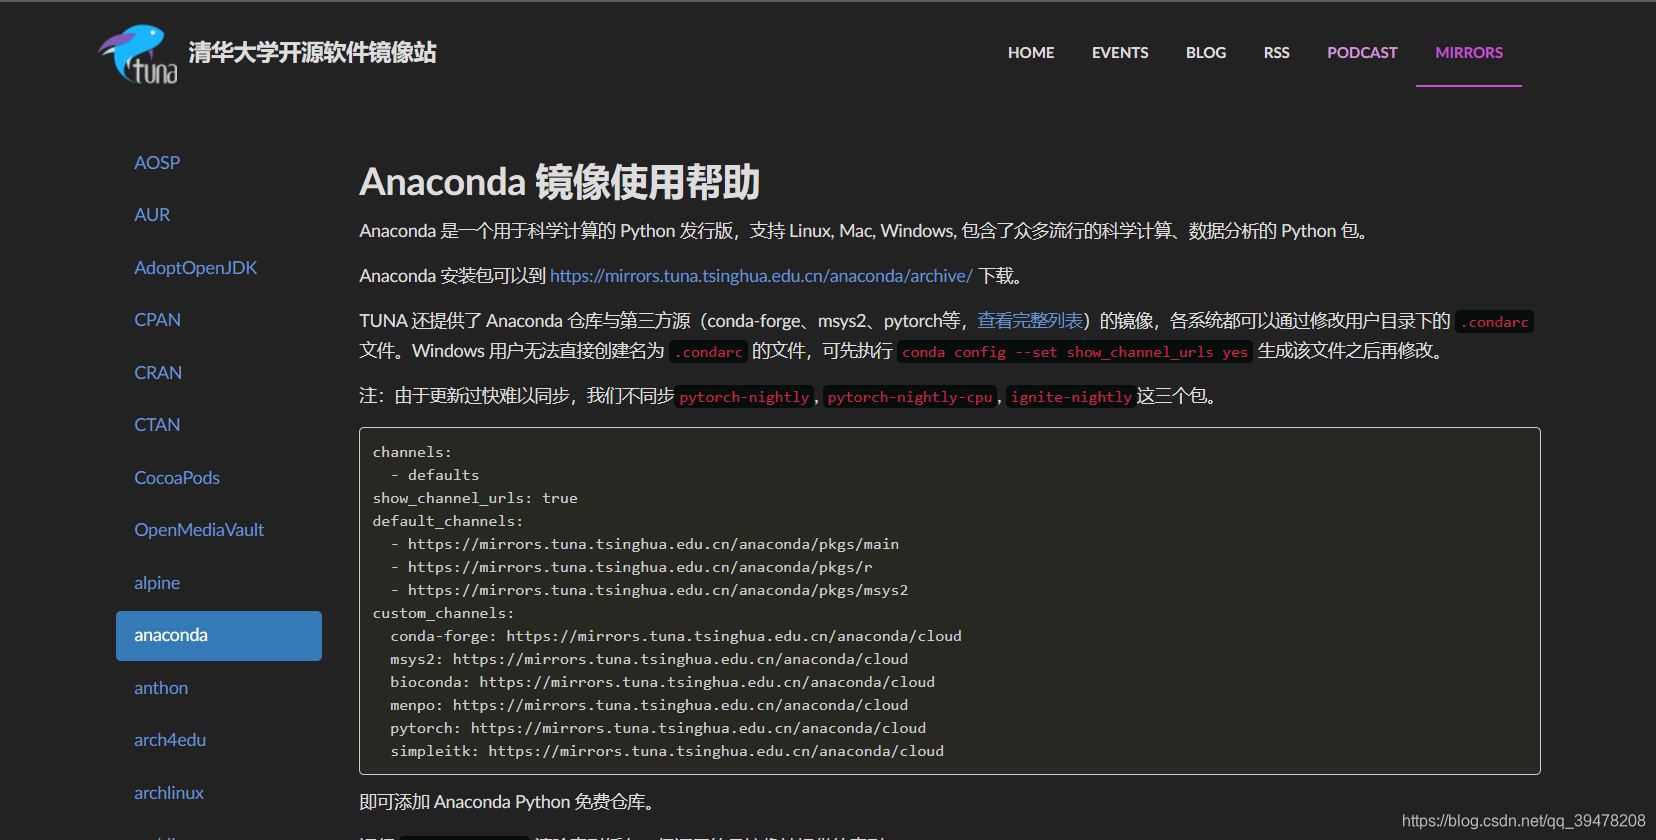Click the 'channels:' line in code block
This screenshot has width=1656, height=840.
[x=412, y=452]
